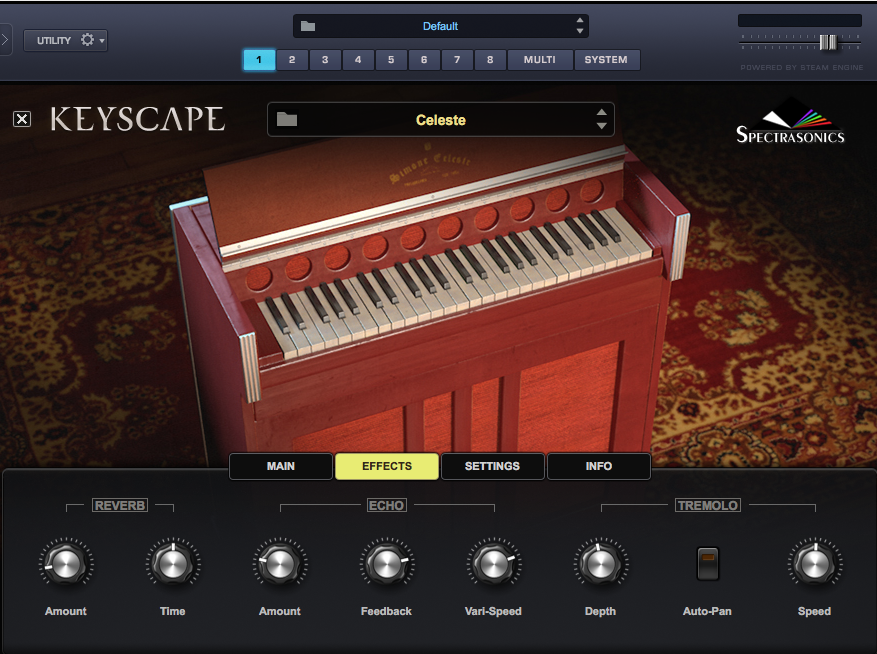Select part 8 button
877x654 pixels.
click(490, 59)
